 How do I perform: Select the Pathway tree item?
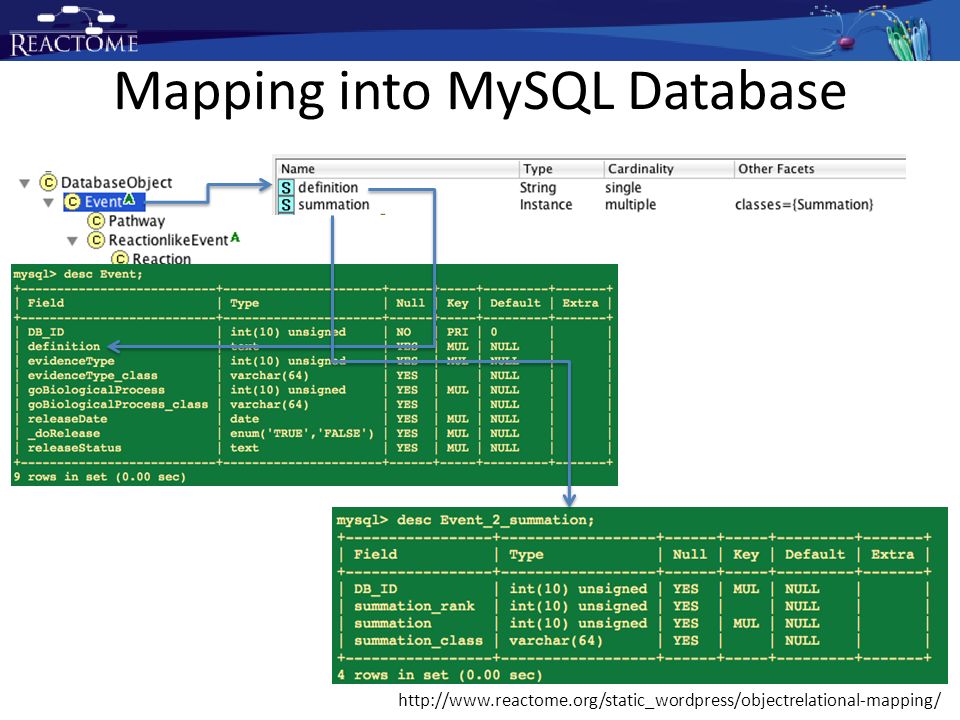click(x=137, y=221)
